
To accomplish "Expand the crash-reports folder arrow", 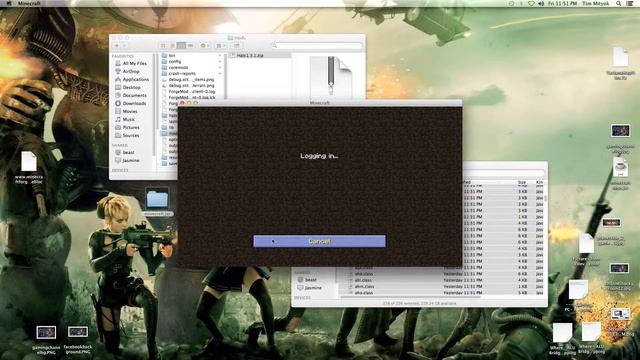I will click(x=220, y=73).
